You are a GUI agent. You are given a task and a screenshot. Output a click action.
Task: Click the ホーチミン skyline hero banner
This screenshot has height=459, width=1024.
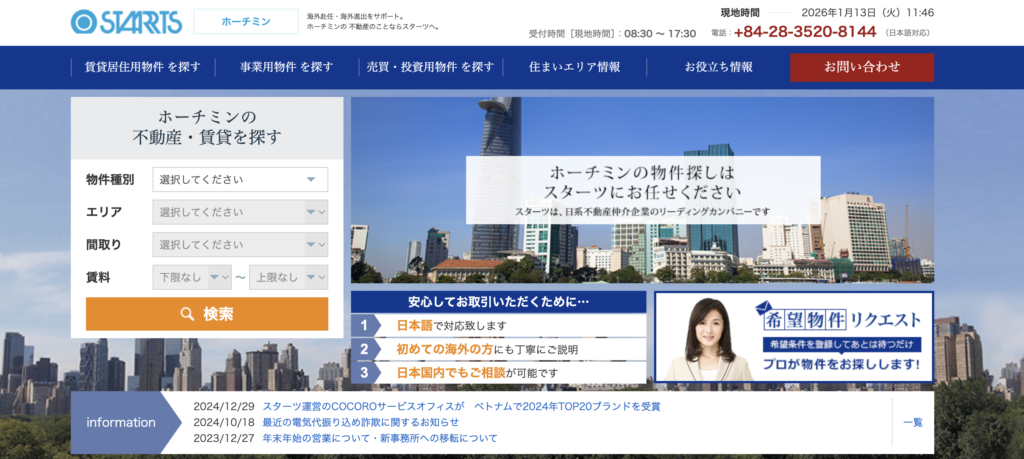(x=643, y=190)
